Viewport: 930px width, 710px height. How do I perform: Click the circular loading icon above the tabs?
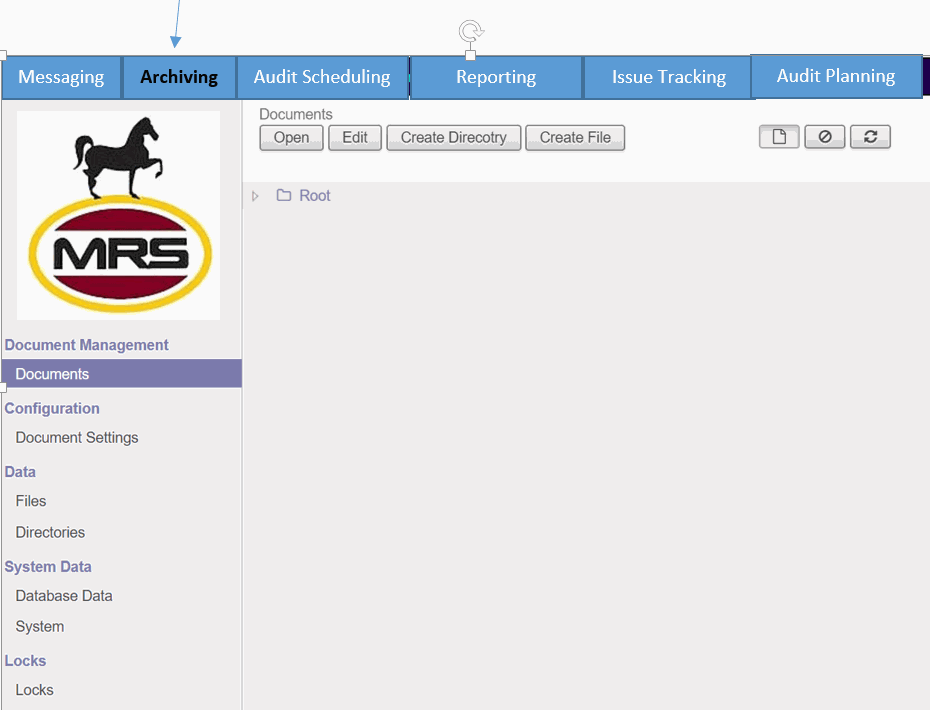470,30
